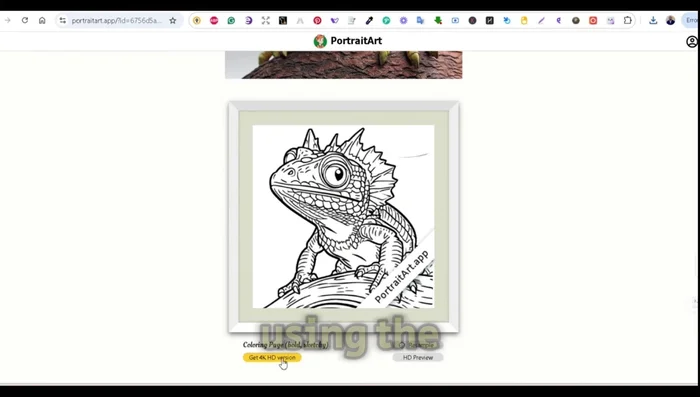Open the red ABP adblock extension

214,21
